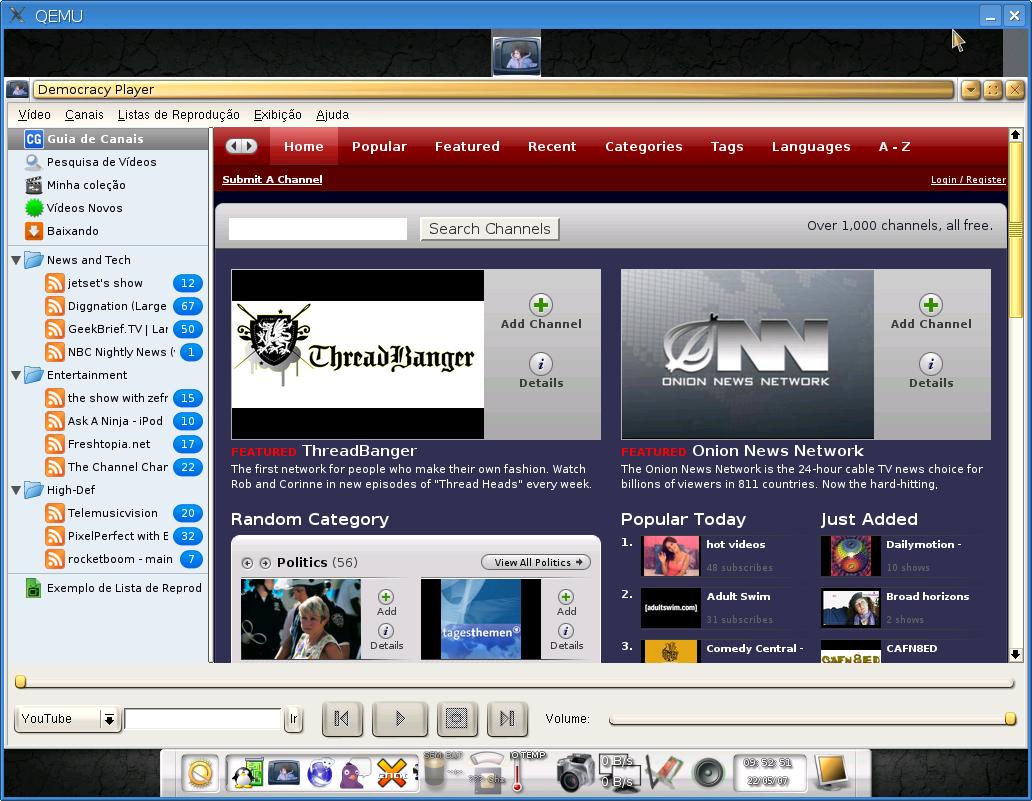Switch to the Recent tab
Viewport: 1032px width, 801px height.
tap(552, 147)
